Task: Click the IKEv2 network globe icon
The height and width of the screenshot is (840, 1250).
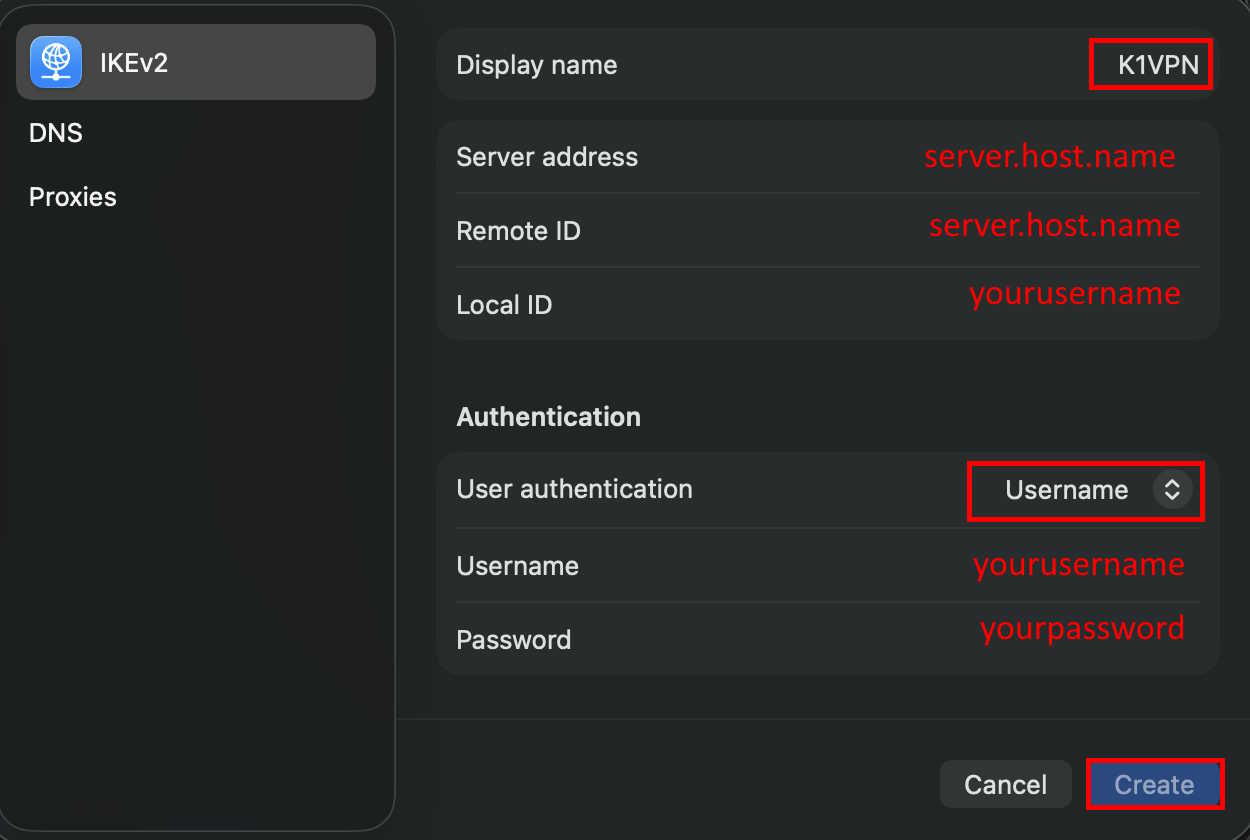Action: click(56, 62)
